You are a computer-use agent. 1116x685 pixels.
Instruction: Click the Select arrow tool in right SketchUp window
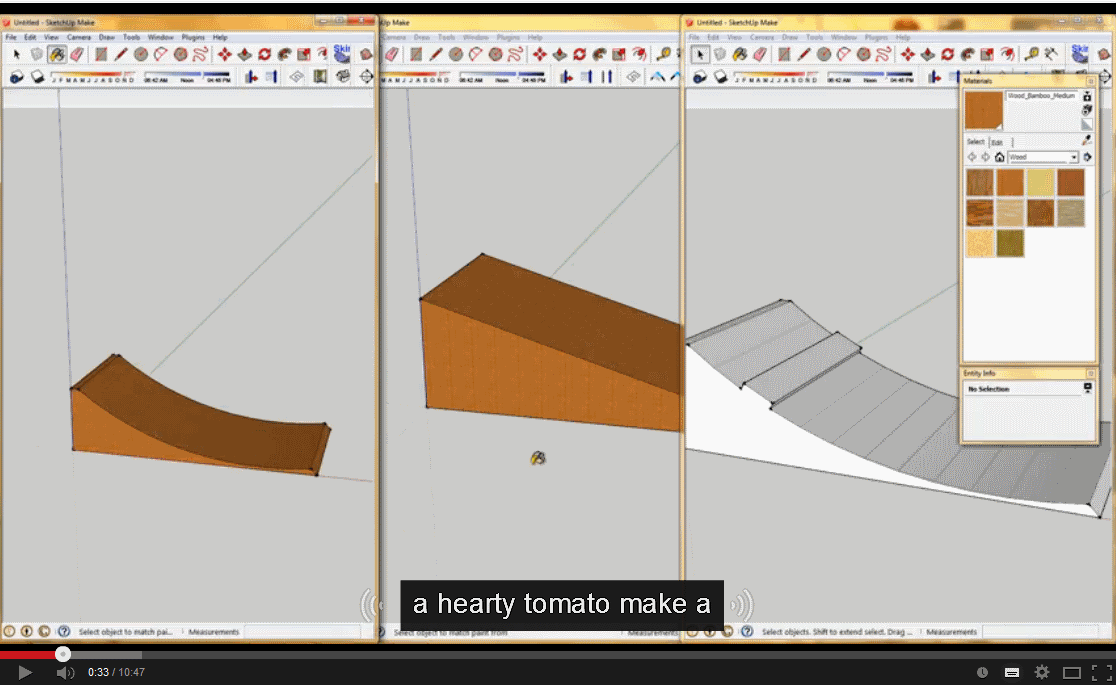point(700,54)
